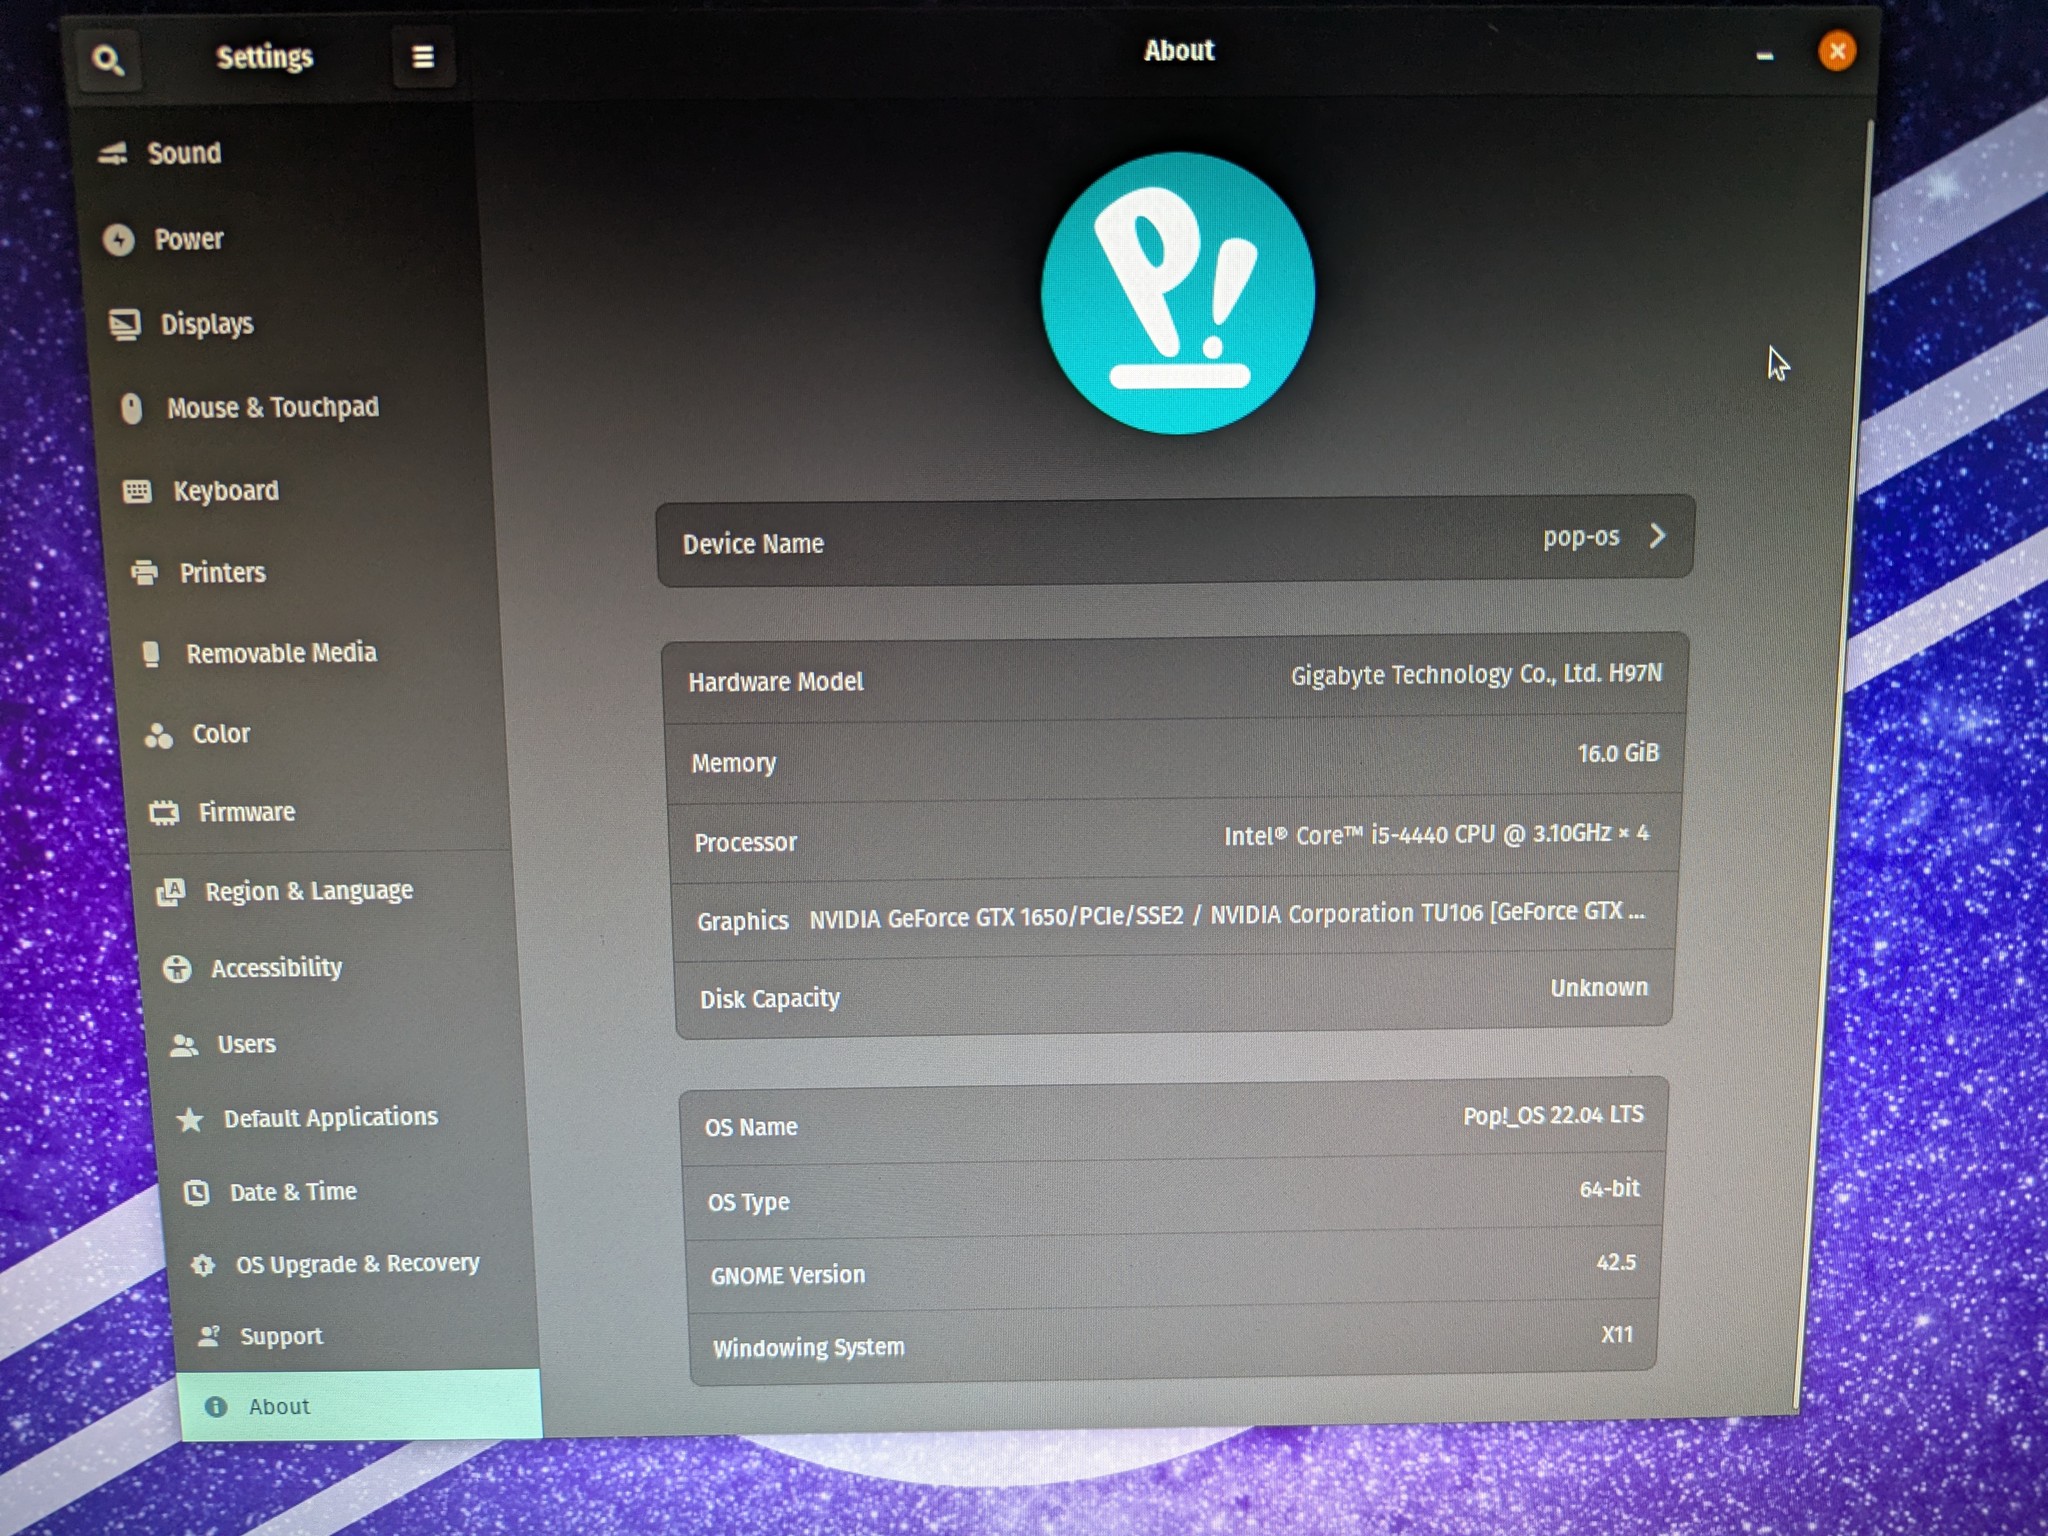Select the Disk Capacity row label

(x=770, y=999)
